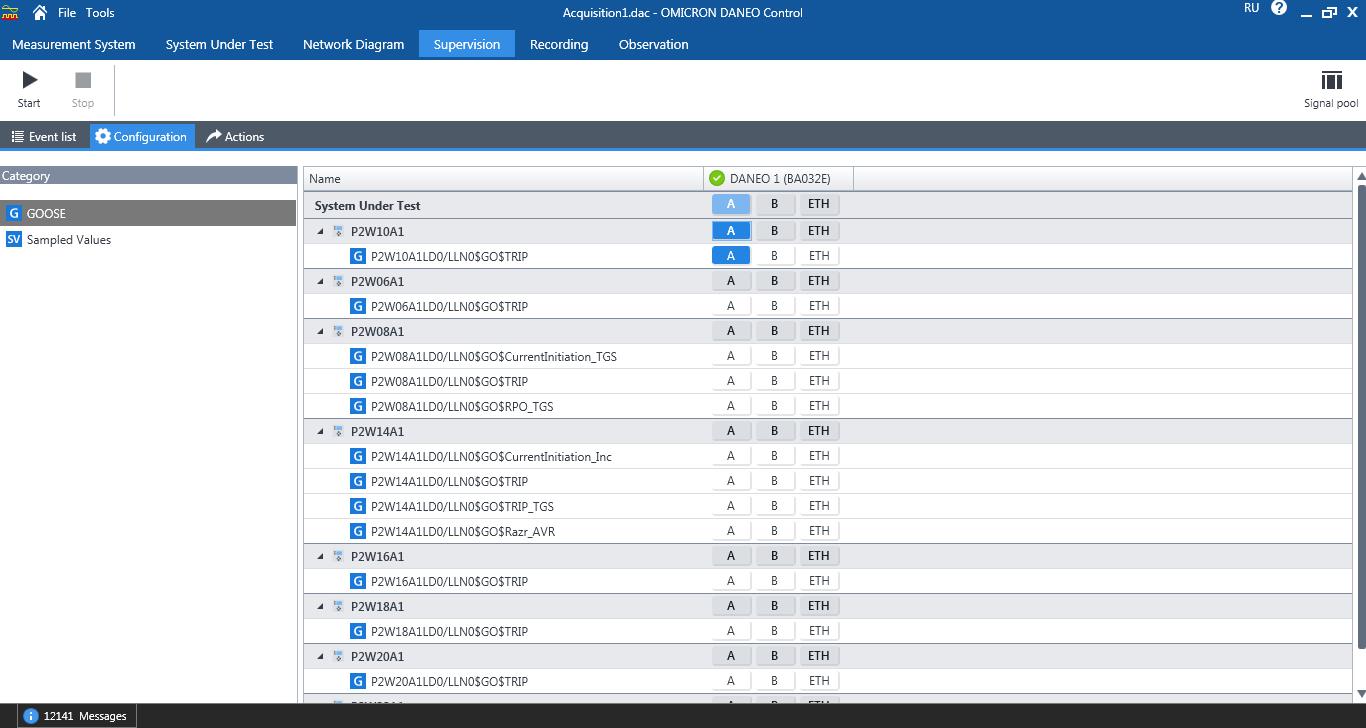This screenshot has height=728, width=1366.
Task: Collapse the P2W14A1 tree node
Action: (x=321, y=431)
